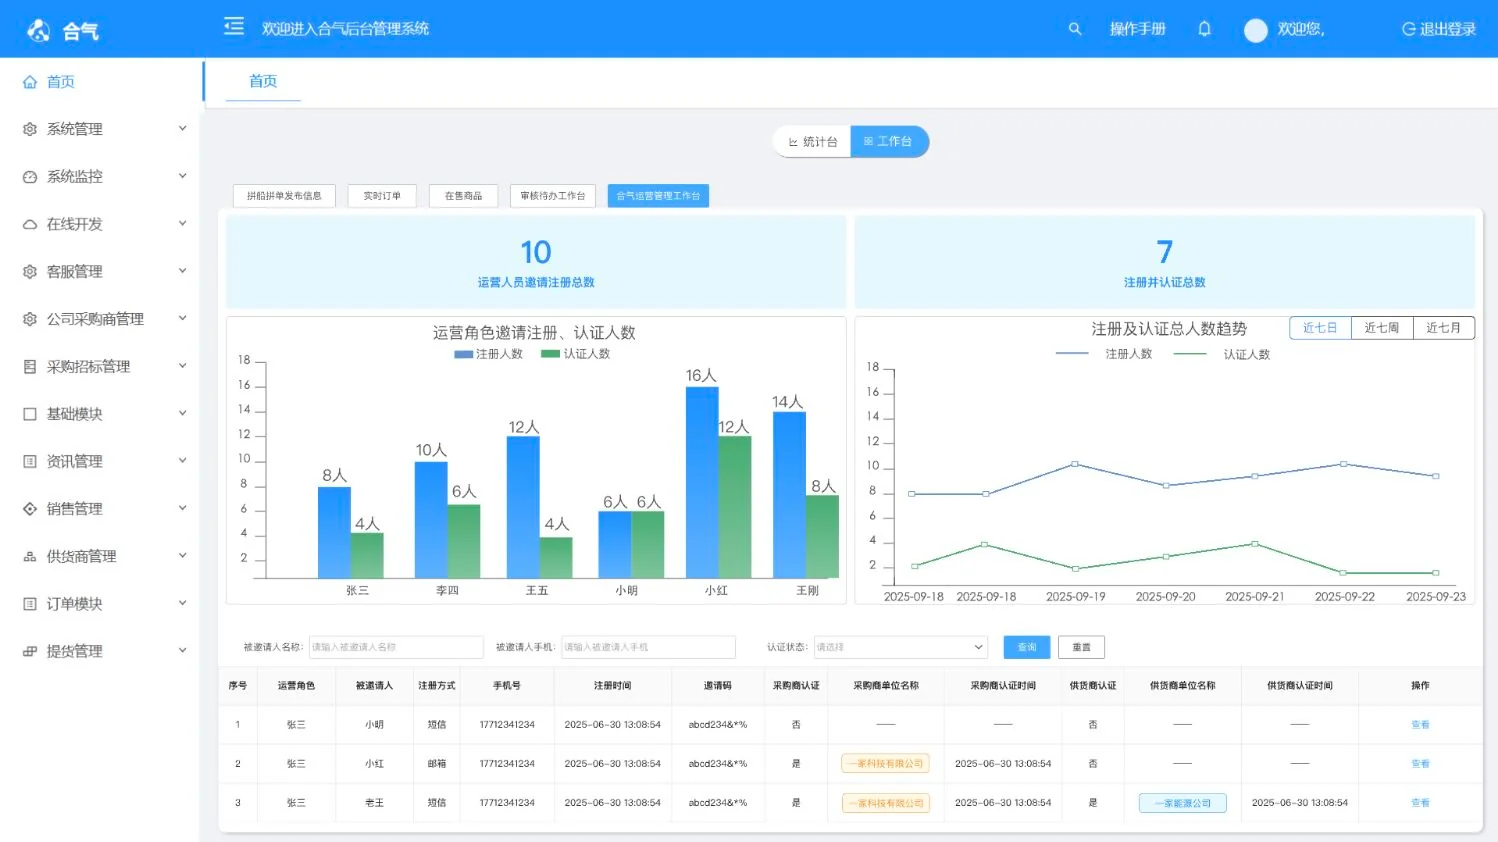Click the 重置 button

(x=1082, y=647)
